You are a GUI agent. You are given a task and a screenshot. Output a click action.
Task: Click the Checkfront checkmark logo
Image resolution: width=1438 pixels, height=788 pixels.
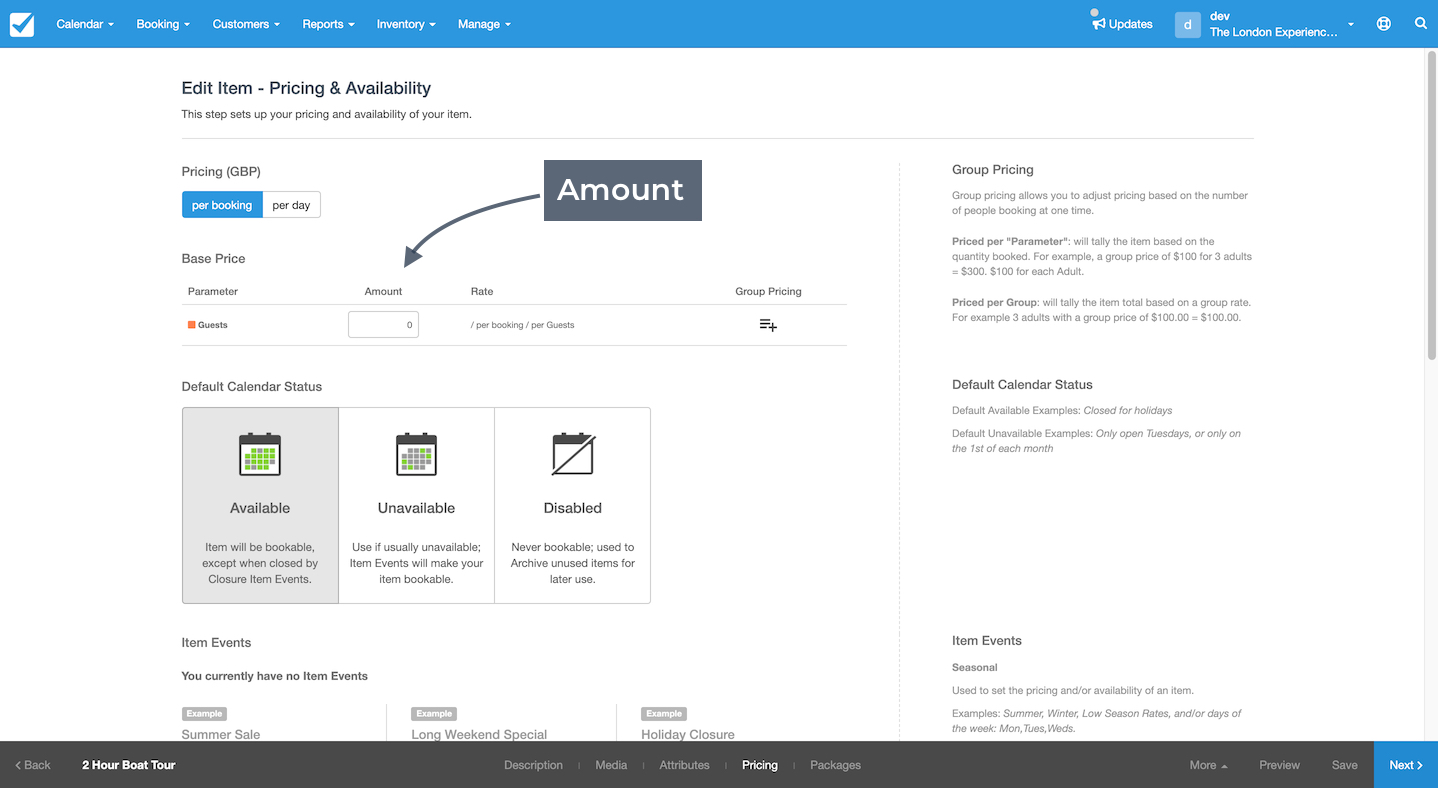[x=22, y=24]
